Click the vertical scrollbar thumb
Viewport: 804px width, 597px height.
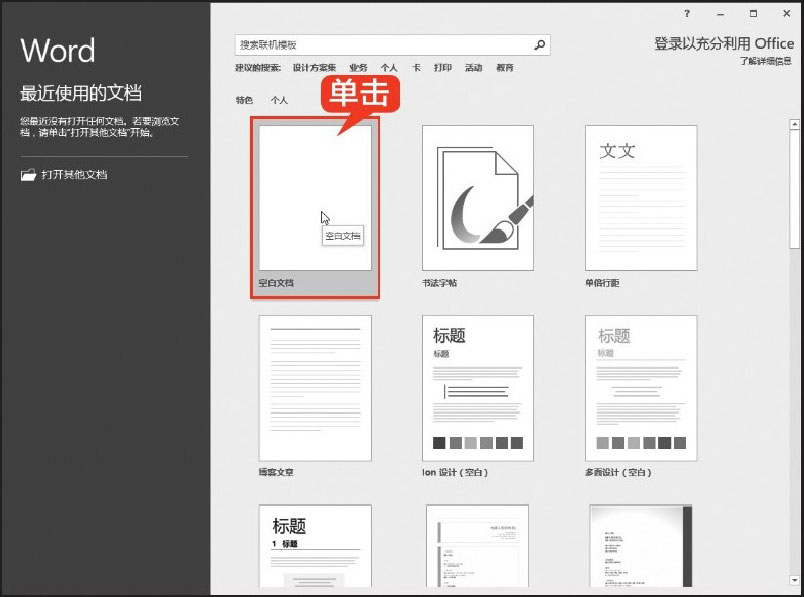[794, 190]
